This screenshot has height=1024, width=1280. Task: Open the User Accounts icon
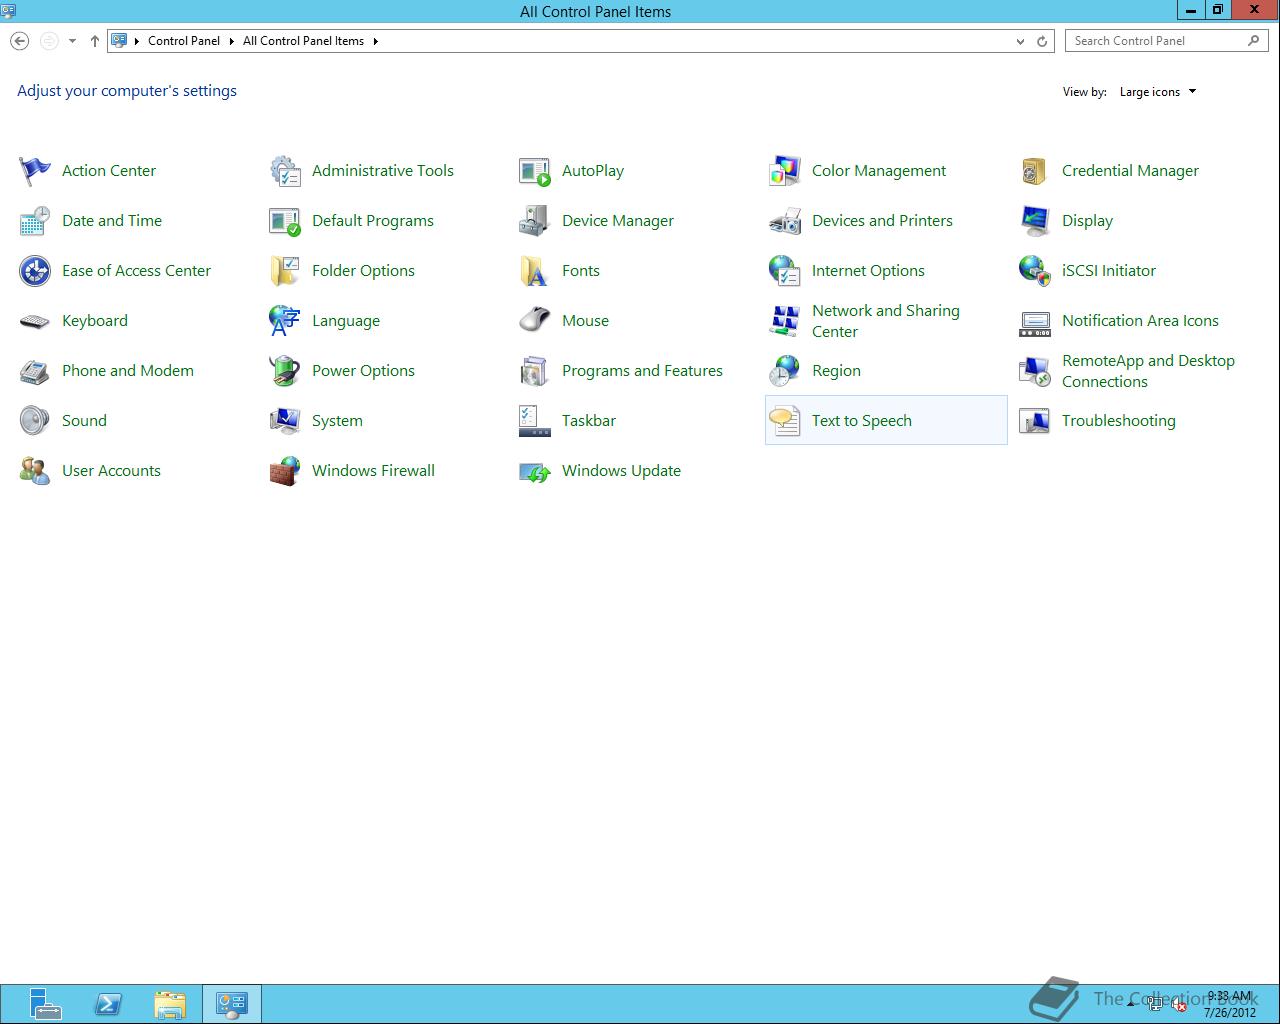coord(35,471)
